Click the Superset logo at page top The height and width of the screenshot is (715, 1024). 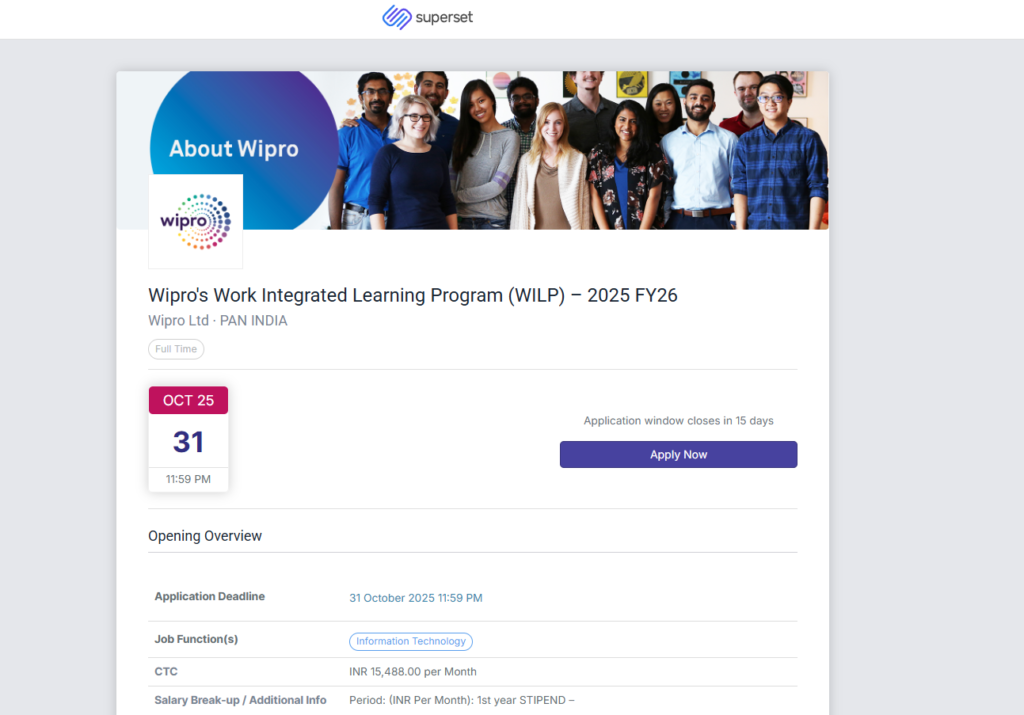pos(427,17)
